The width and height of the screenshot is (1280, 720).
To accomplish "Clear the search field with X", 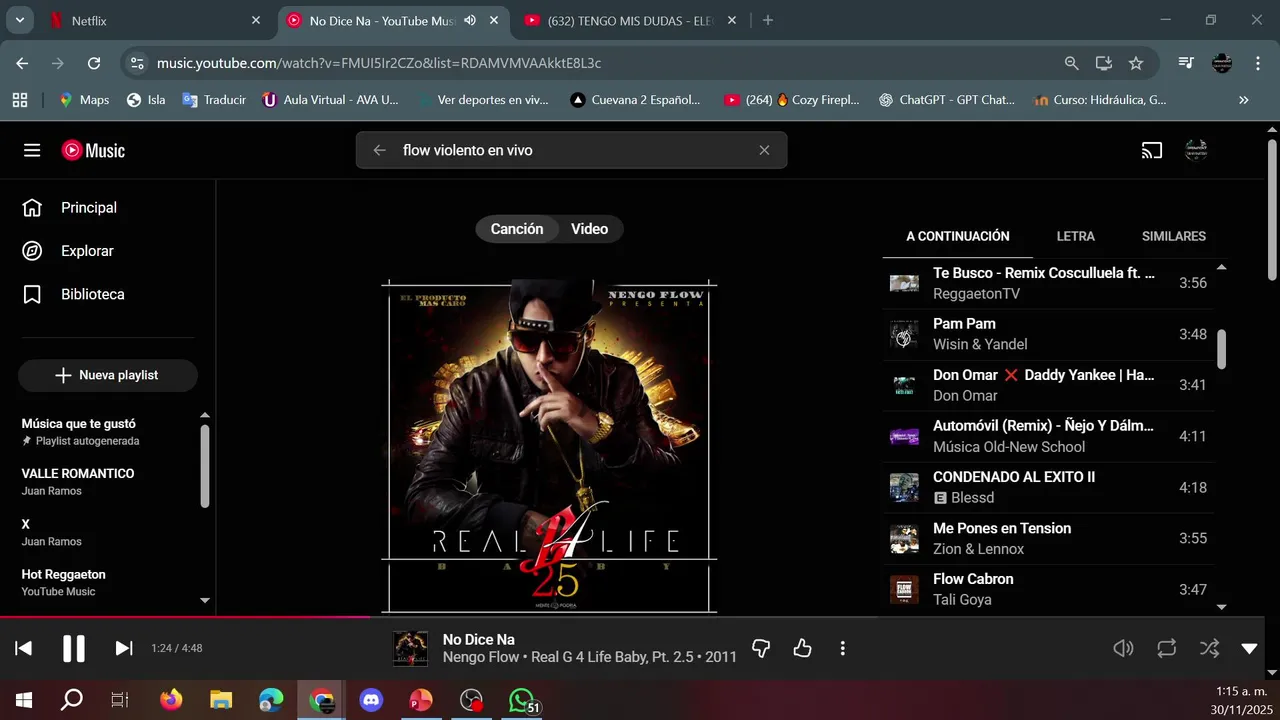I will click(764, 150).
